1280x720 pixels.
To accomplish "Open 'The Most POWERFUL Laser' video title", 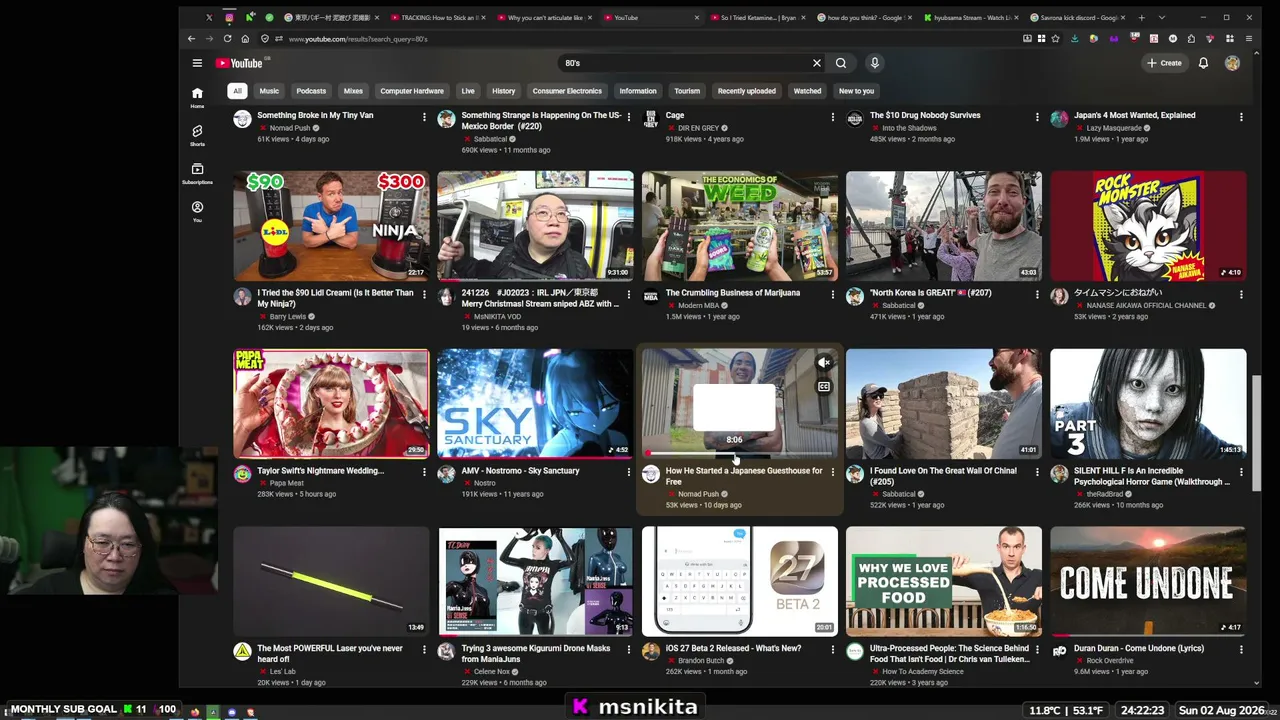I will point(330,654).
